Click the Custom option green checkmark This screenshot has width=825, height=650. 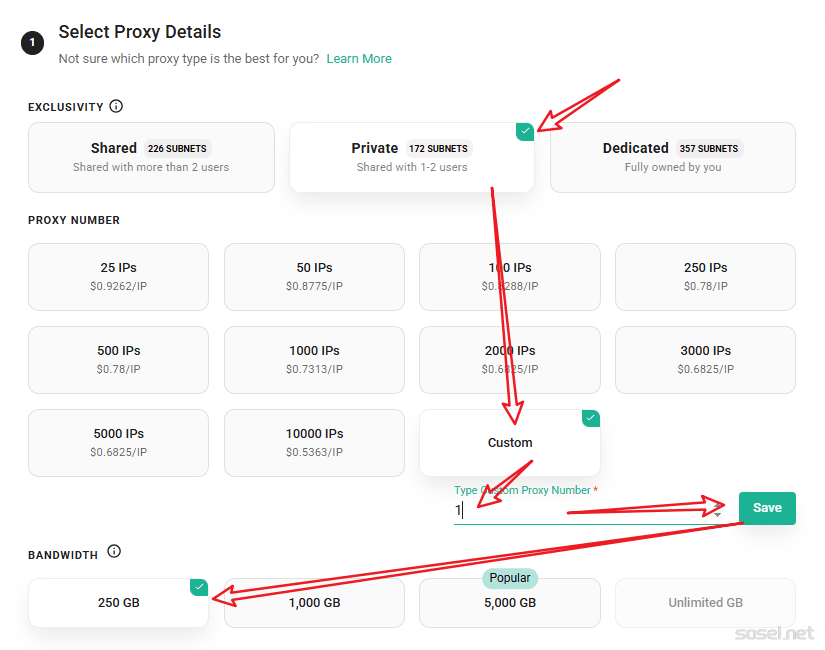click(x=591, y=418)
